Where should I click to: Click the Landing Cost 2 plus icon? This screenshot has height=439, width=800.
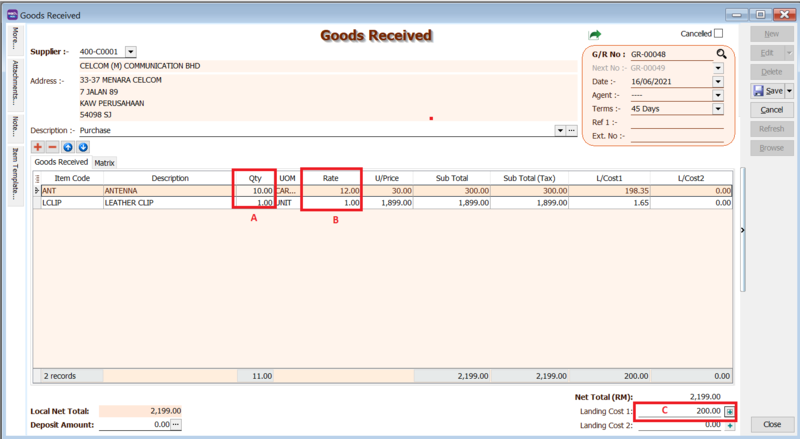click(x=730, y=425)
